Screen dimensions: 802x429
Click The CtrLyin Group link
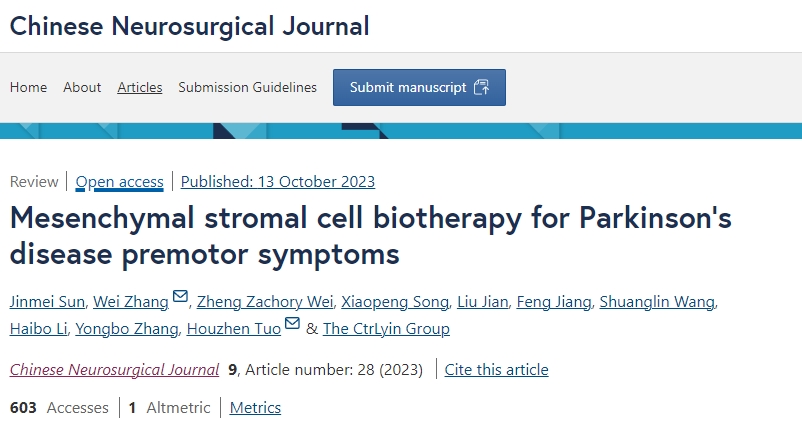click(x=387, y=328)
